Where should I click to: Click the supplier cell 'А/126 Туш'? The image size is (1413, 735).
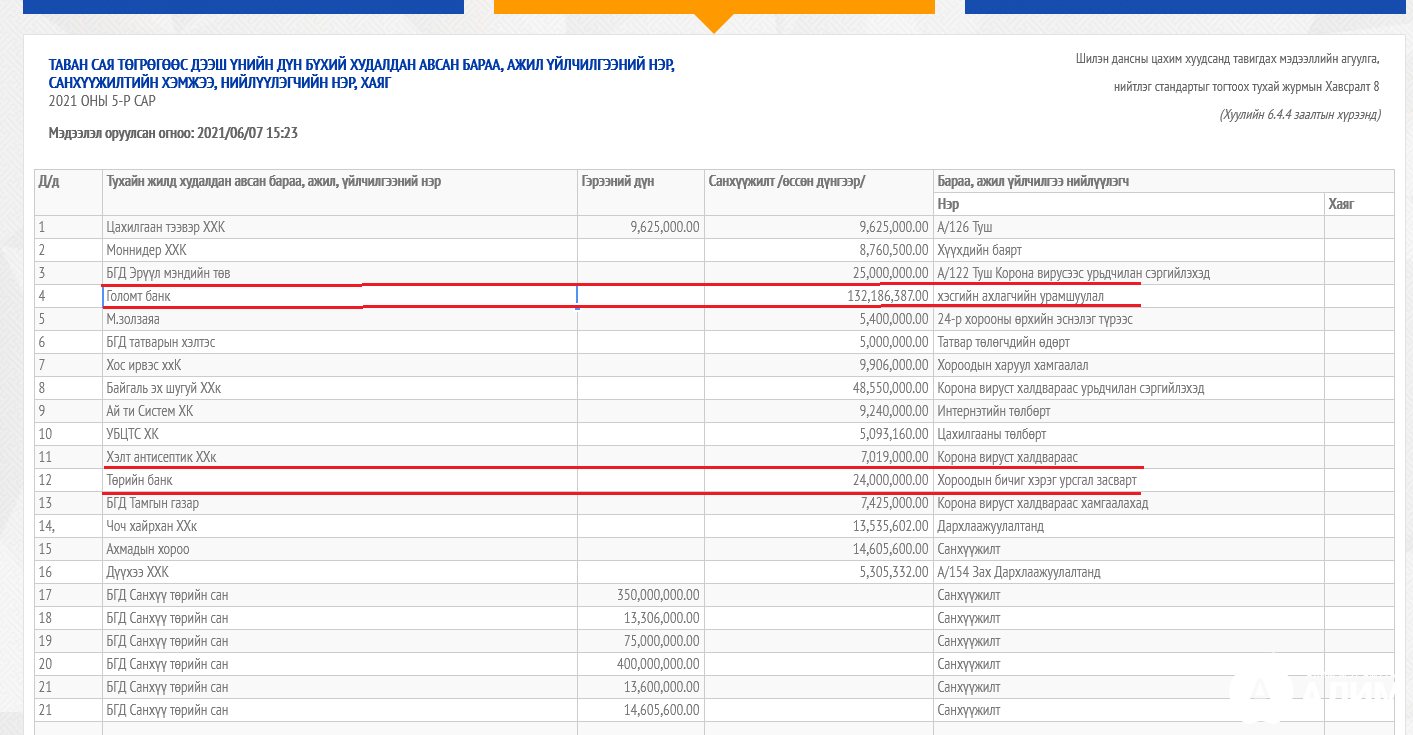point(1129,227)
